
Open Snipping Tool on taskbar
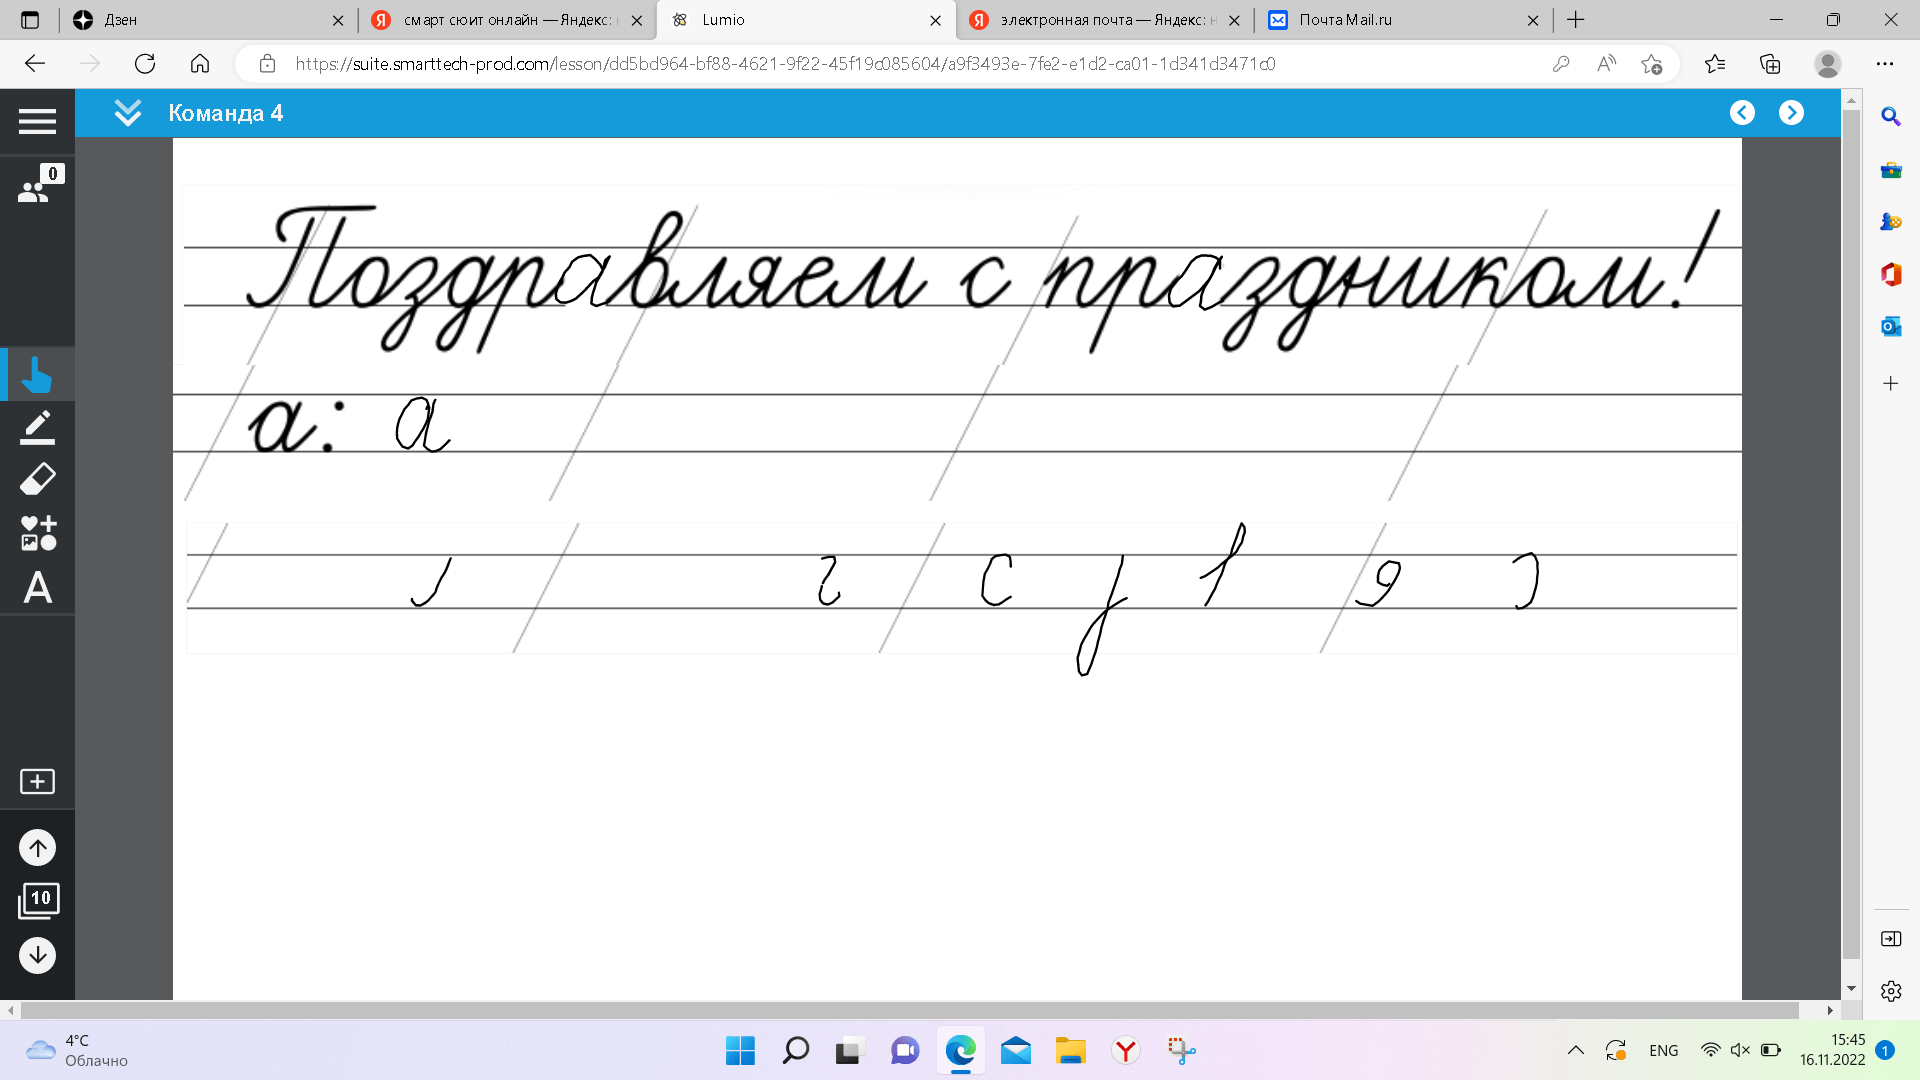point(1181,1050)
